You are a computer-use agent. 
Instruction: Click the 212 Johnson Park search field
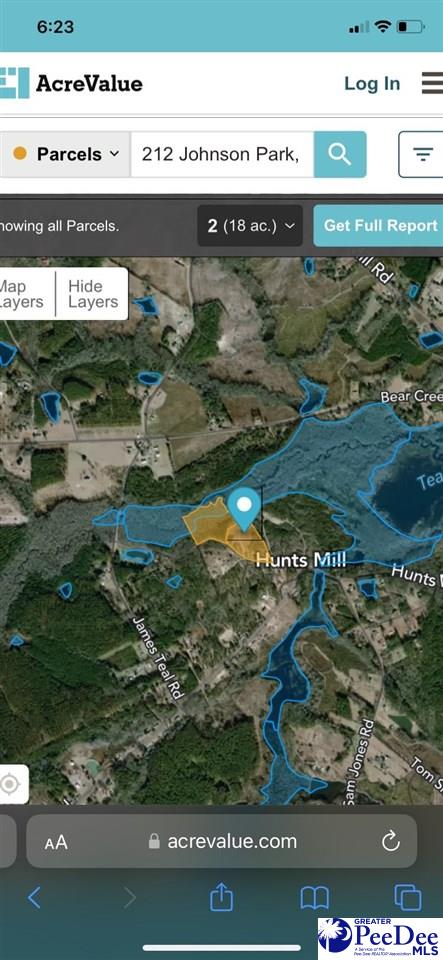click(x=222, y=154)
